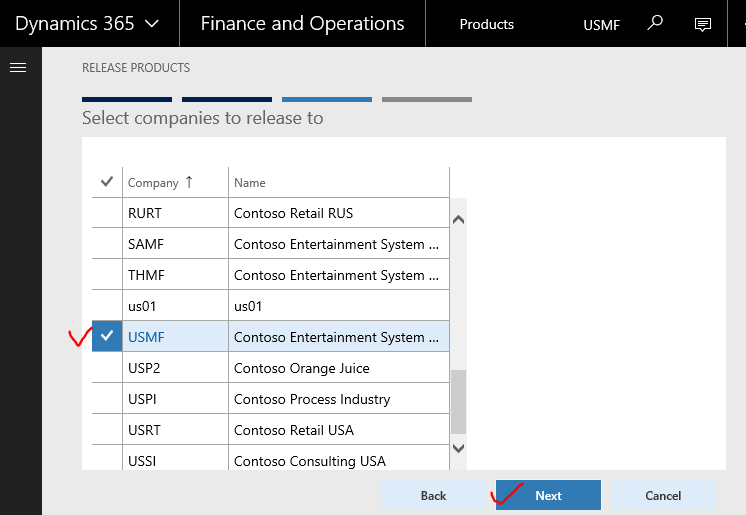Click Contoso Retail RUS name cell

pos(339,213)
